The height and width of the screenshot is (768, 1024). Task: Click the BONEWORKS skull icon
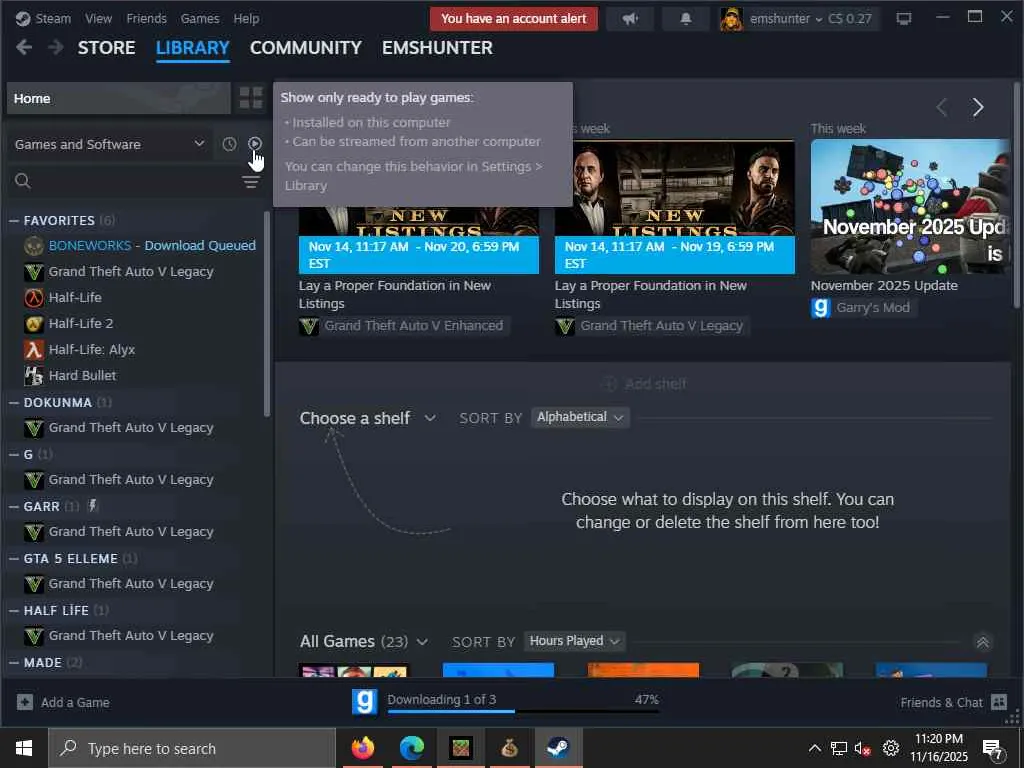pyautogui.click(x=34, y=246)
